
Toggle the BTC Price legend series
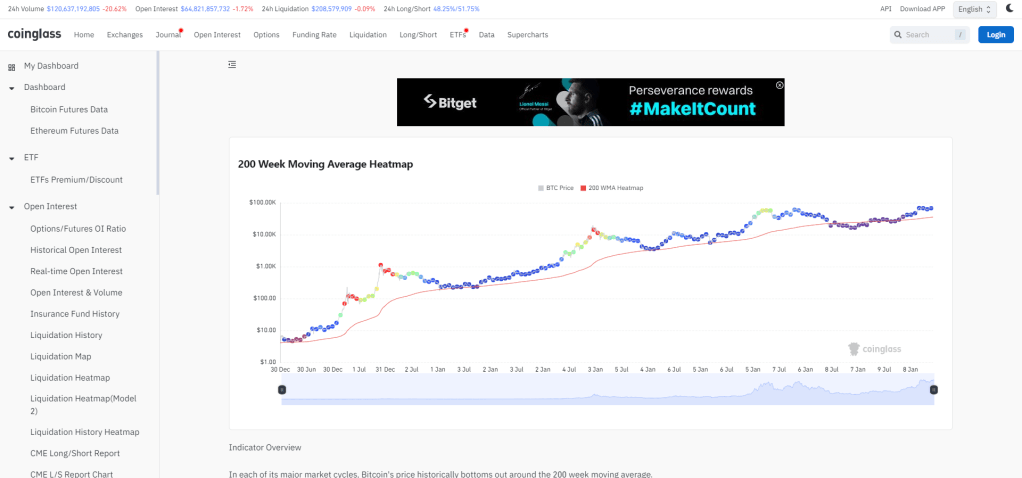click(x=556, y=187)
